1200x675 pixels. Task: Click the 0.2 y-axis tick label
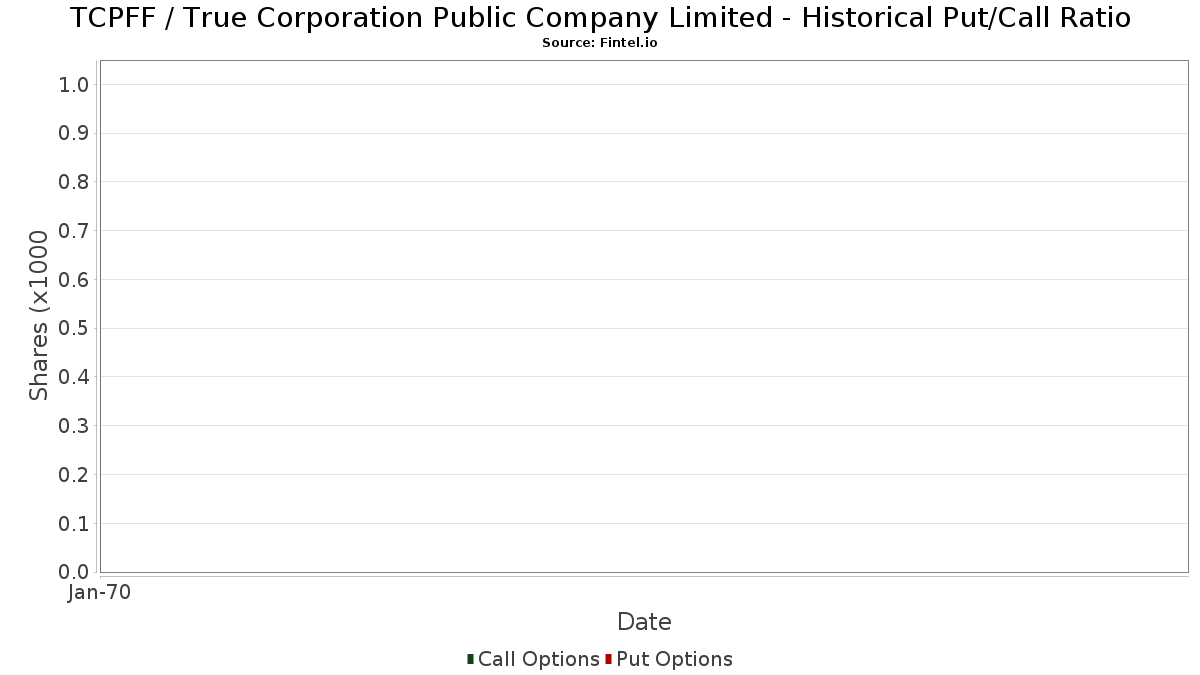[x=74, y=475]
